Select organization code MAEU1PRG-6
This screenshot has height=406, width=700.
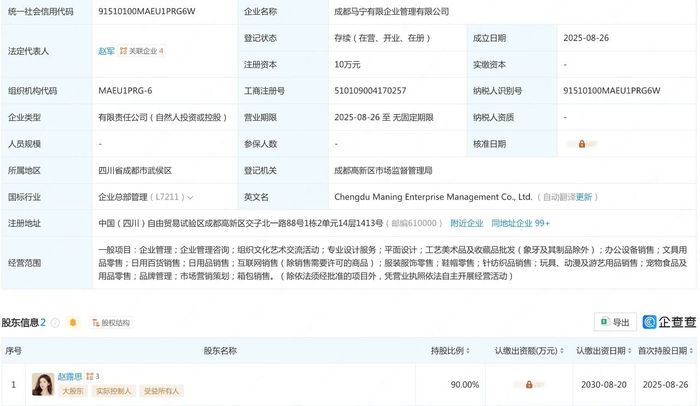pos(125,91)
